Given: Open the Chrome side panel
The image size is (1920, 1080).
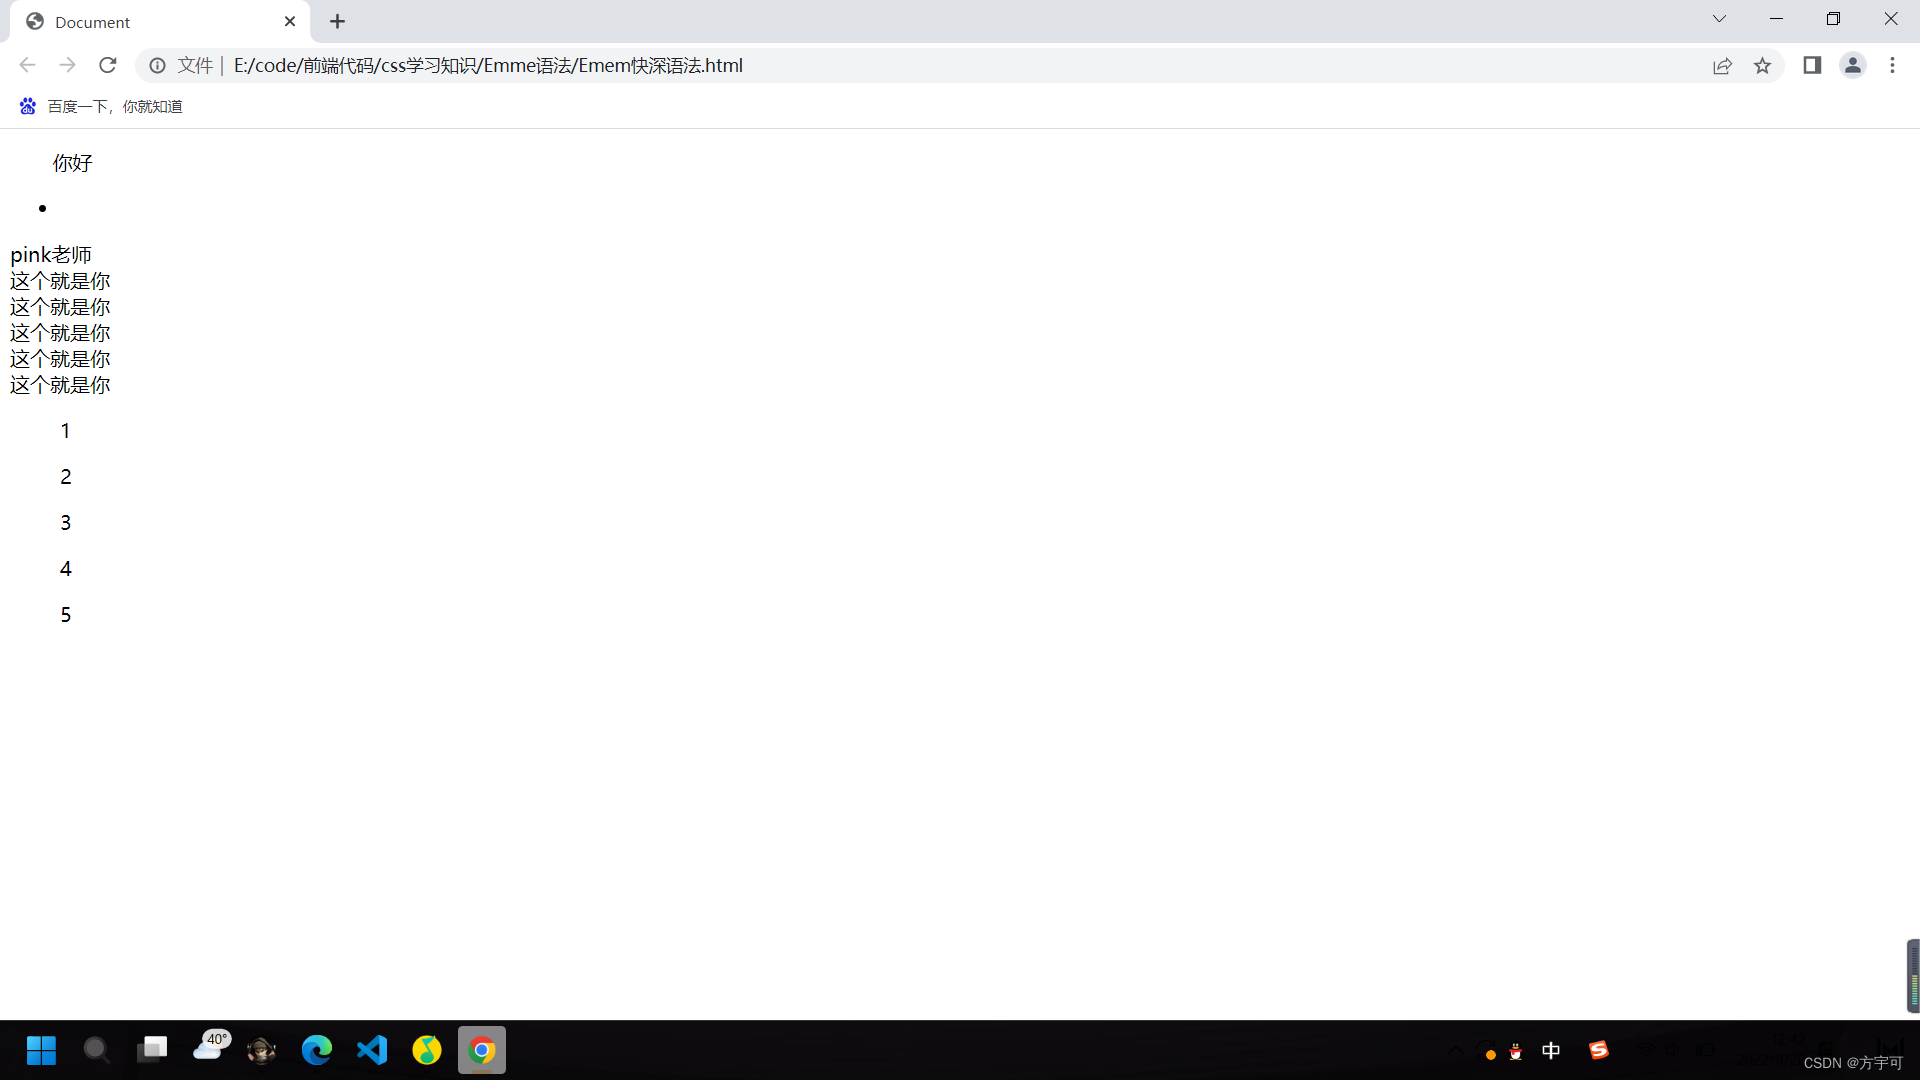Looking at the screenshot, I should click(1812, 65).
